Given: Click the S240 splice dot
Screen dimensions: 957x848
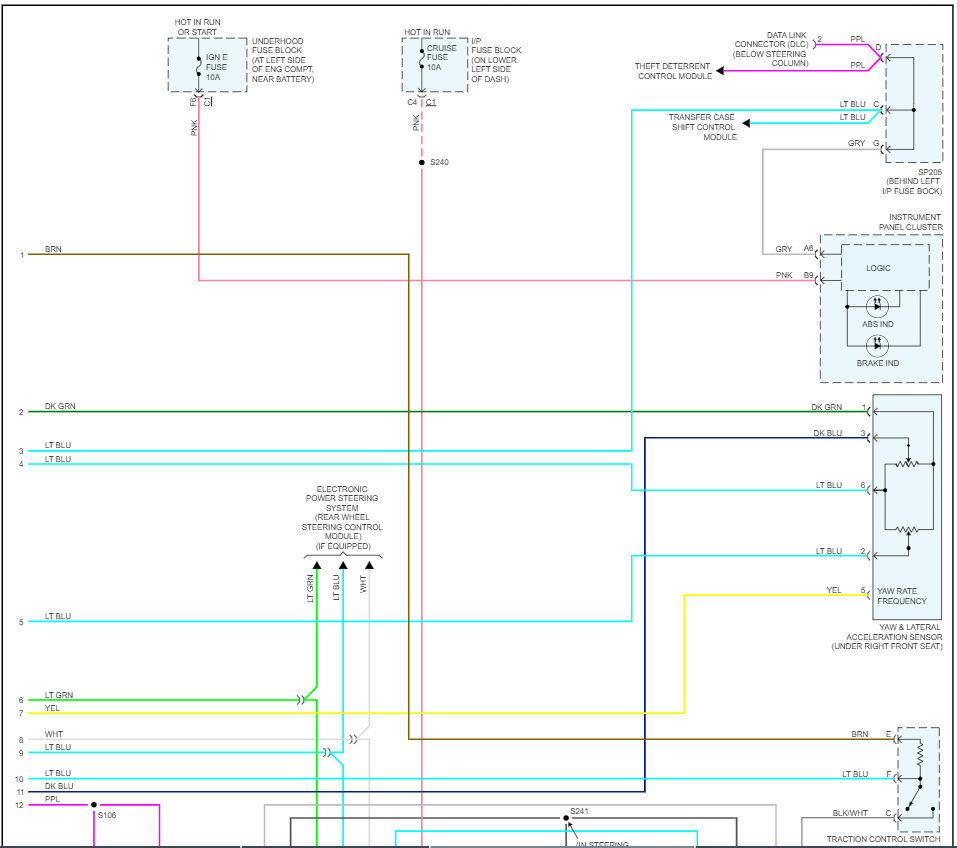Looking at the screenshot, I should pos(422,162).
